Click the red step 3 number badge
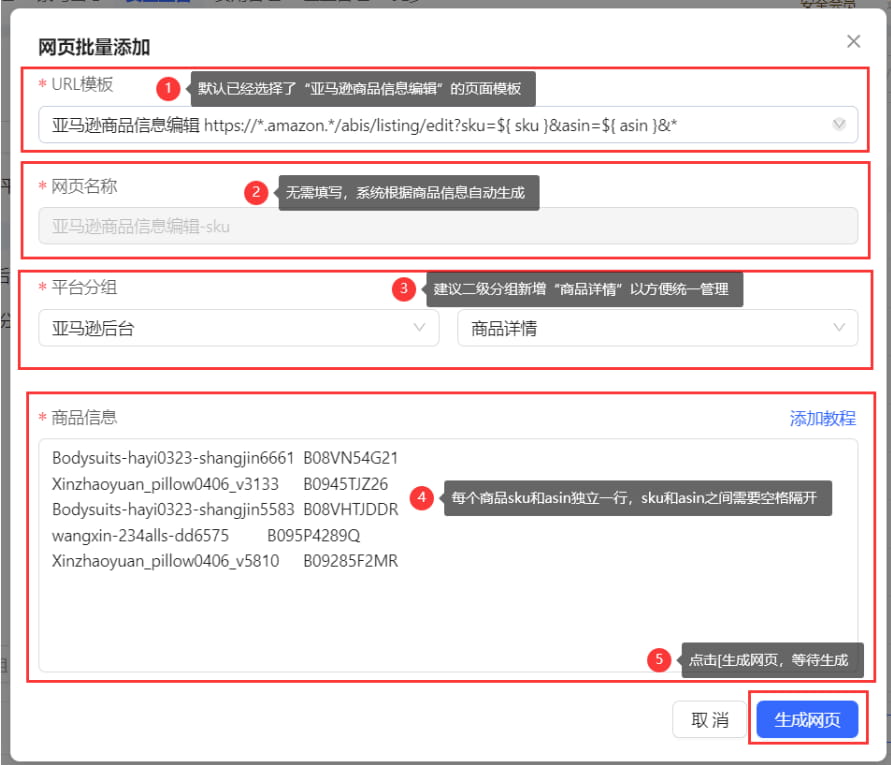This screenshot has width=891, height=765. (x=404, y=289)
